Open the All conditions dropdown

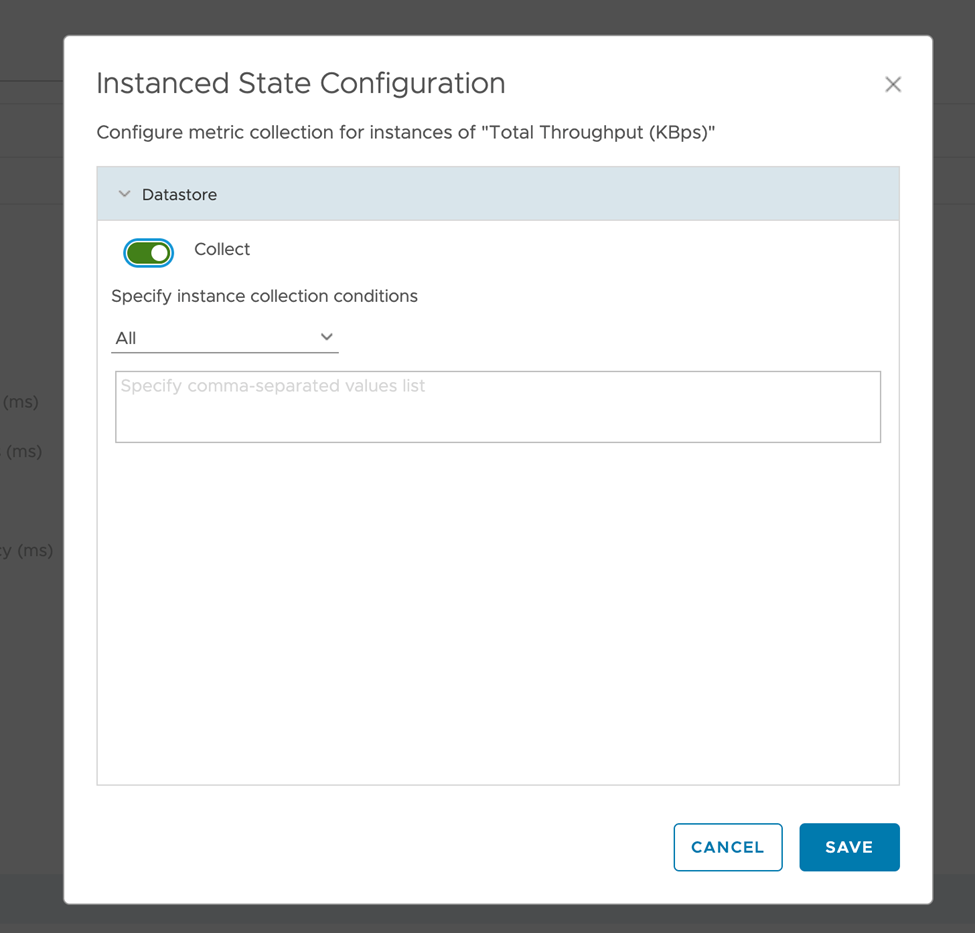(224, 338)
